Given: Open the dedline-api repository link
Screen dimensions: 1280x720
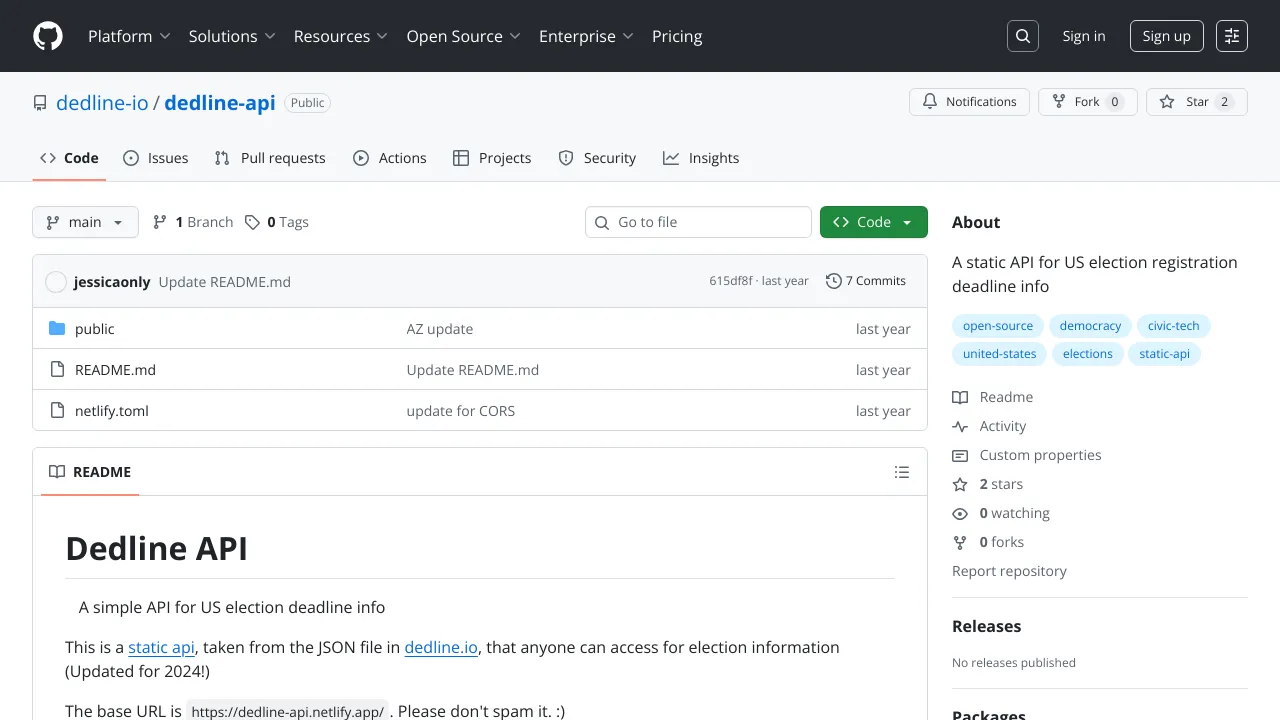Looking at the screenshot, I should click(x=220, y=103).
